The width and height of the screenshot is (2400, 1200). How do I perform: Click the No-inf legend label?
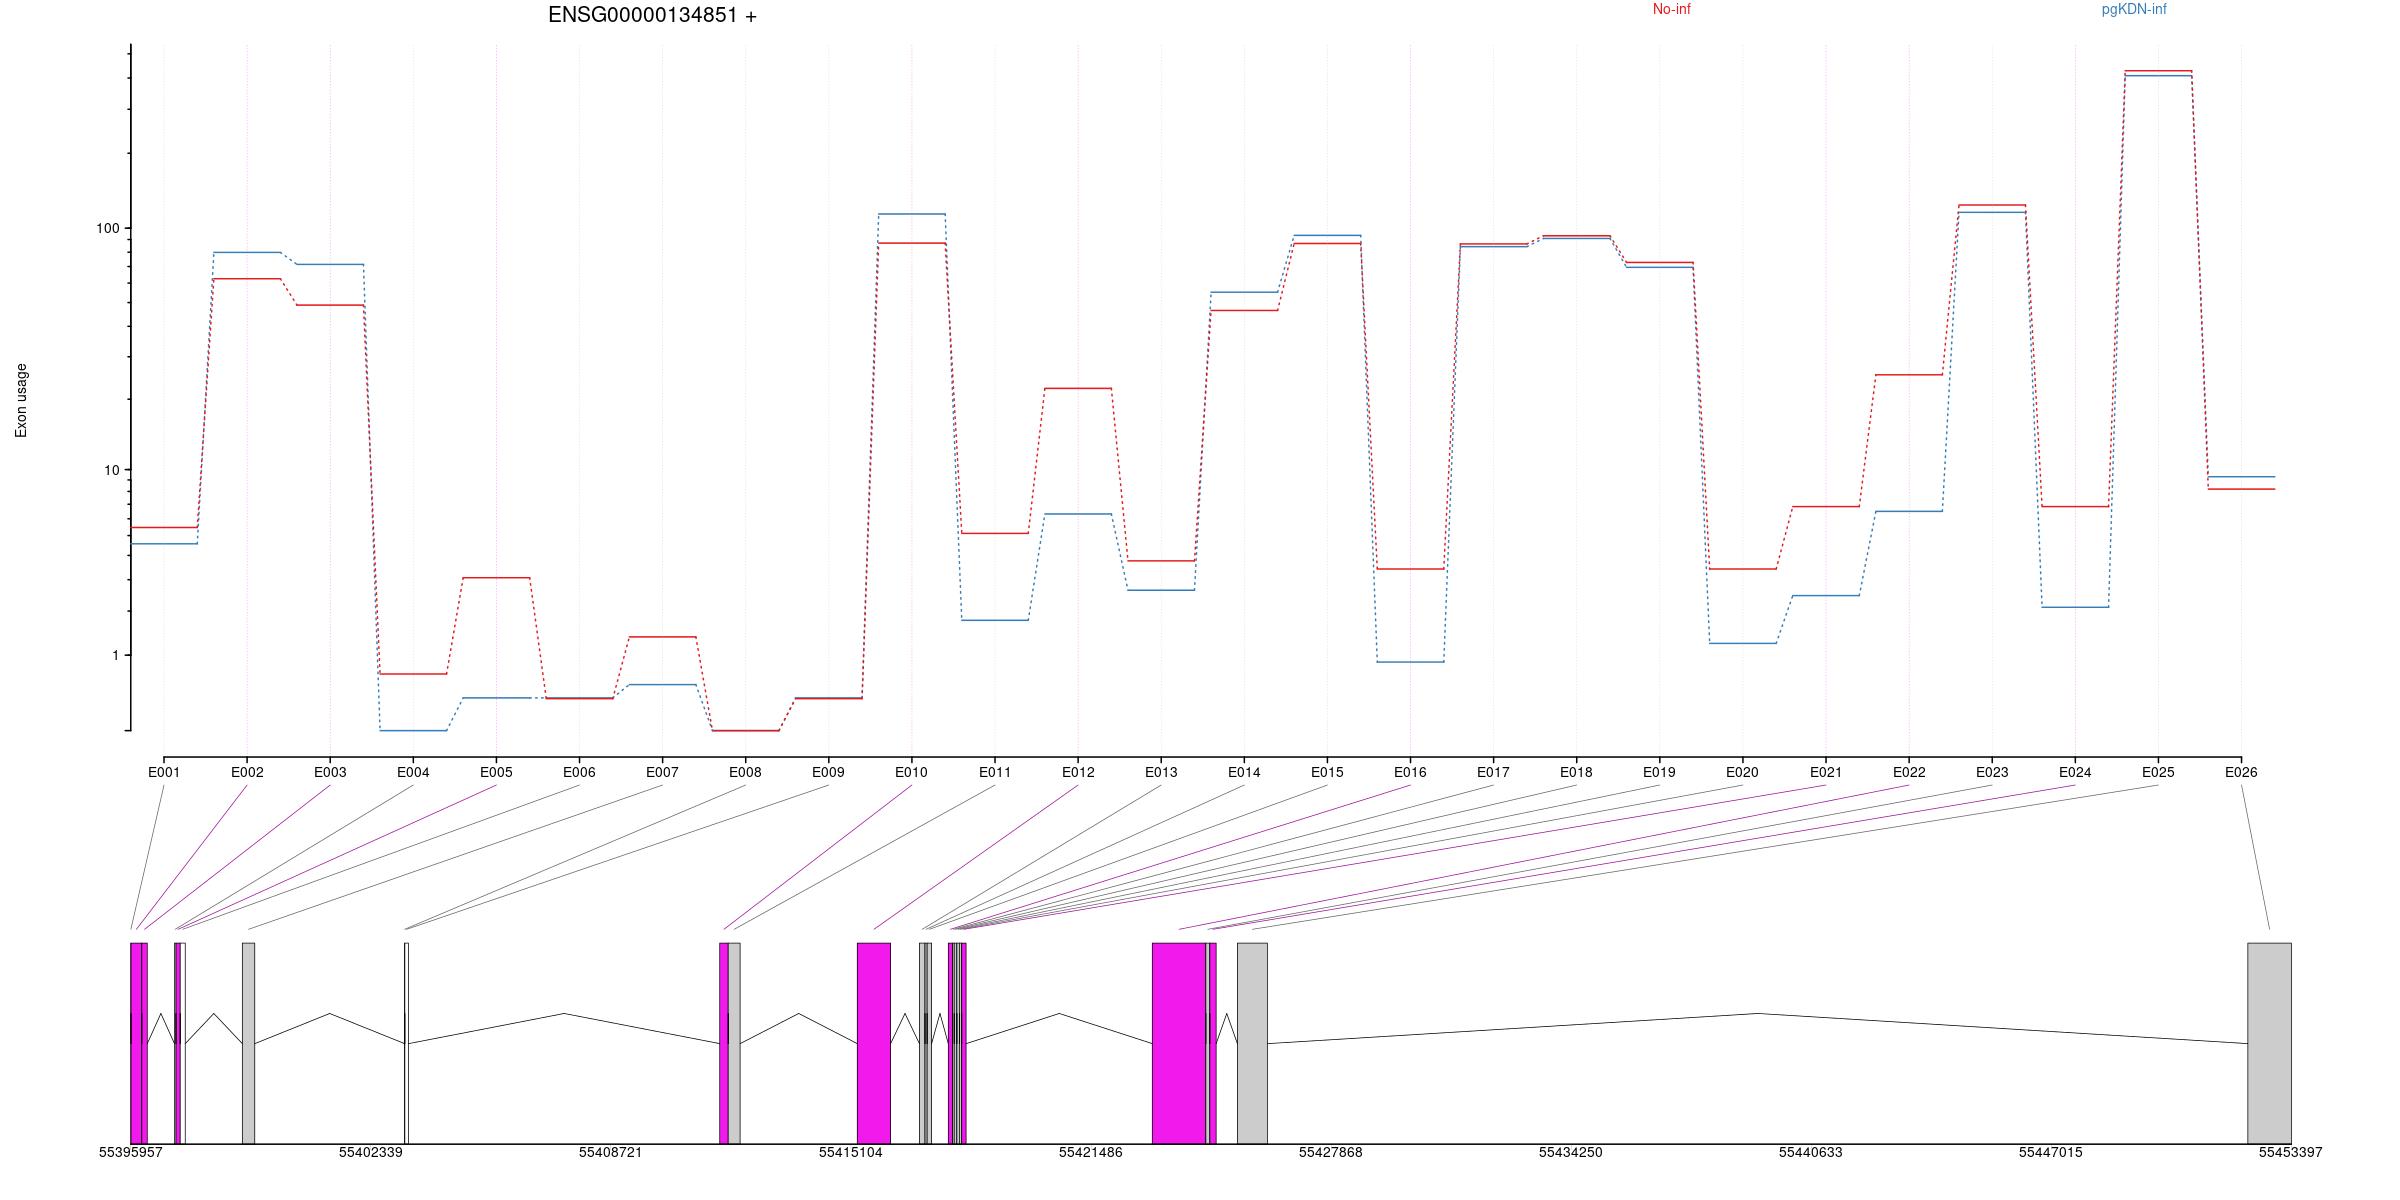1671,10
